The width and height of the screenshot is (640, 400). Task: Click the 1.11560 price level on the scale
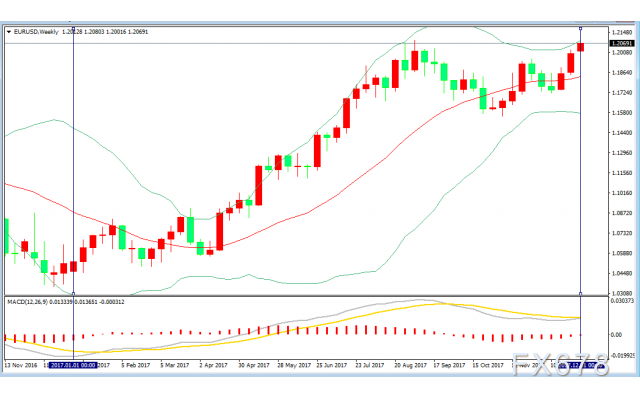(622, 173)
